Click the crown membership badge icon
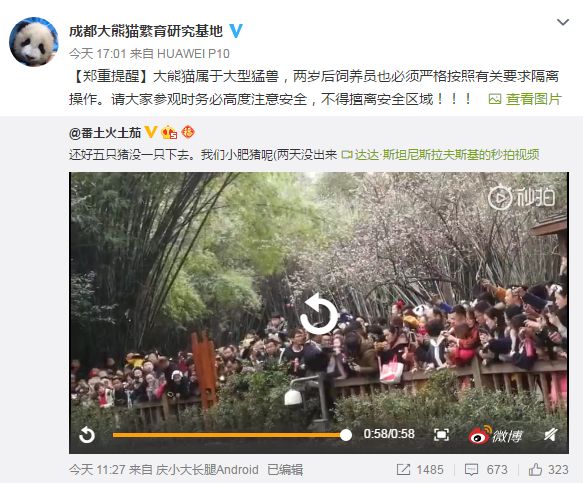 pos(169,132)
